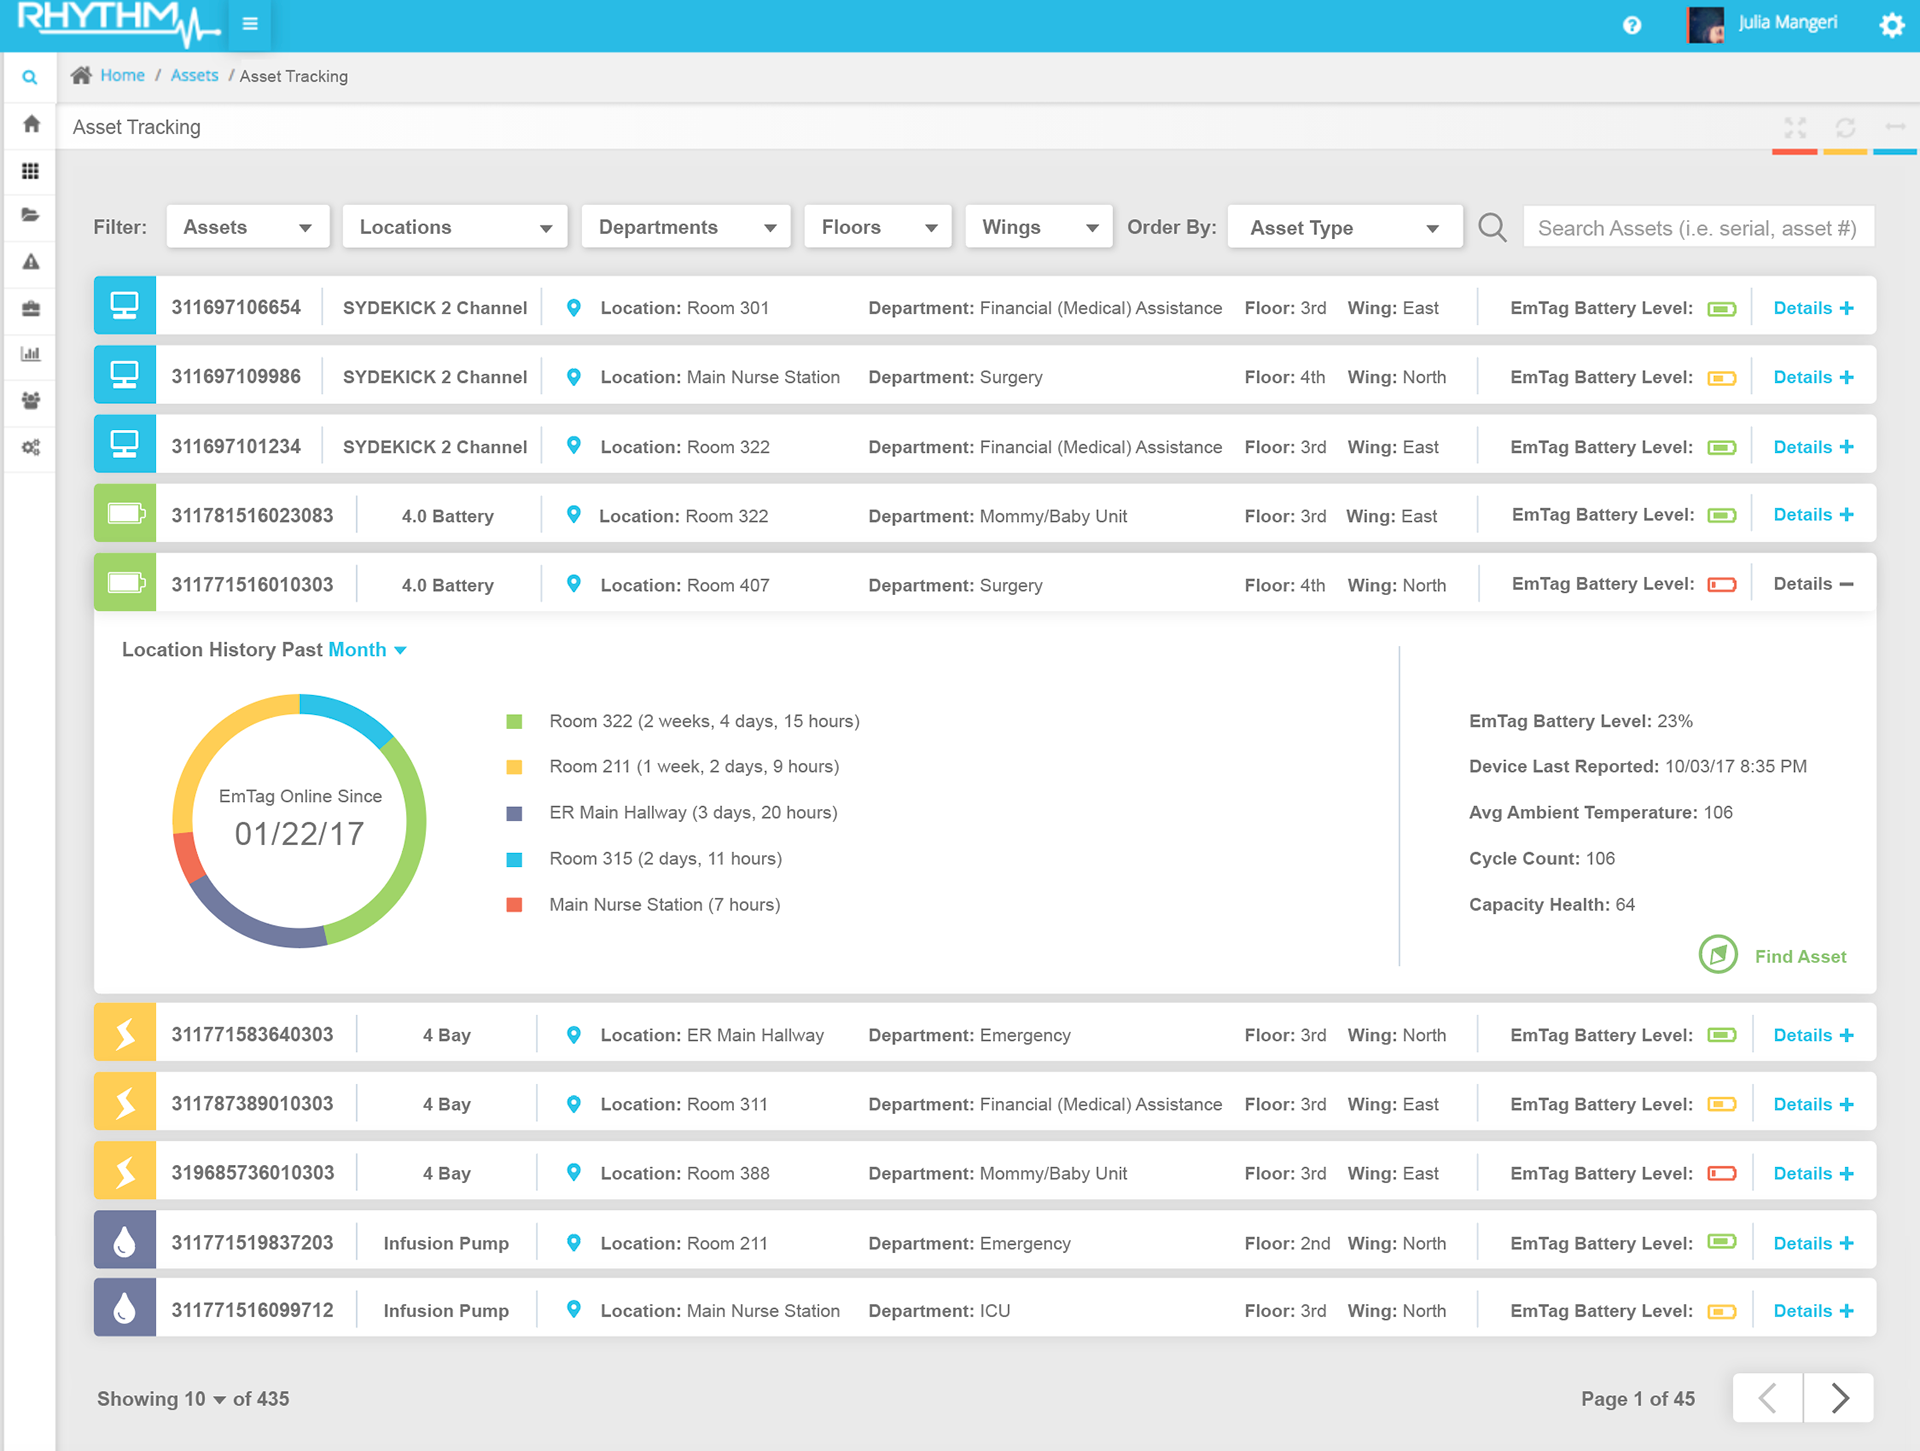
Task: Open the Asset Type order dropdown
Action: (1343, 228)
